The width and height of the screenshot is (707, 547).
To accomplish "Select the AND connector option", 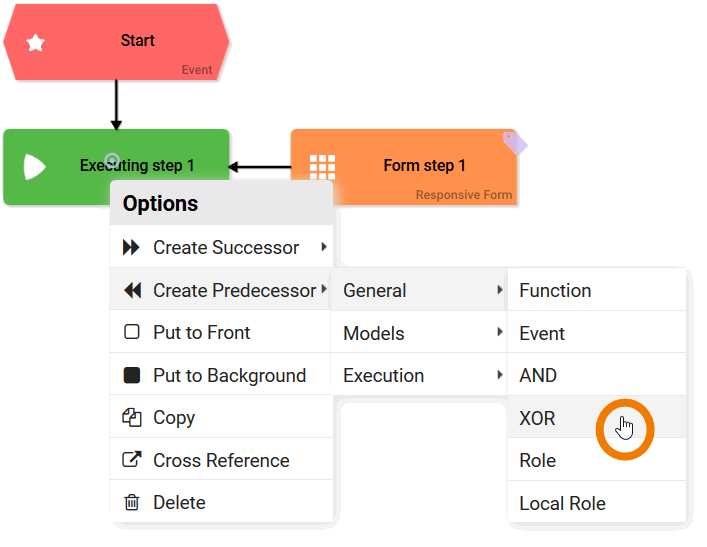I will [x=538, y=376].
